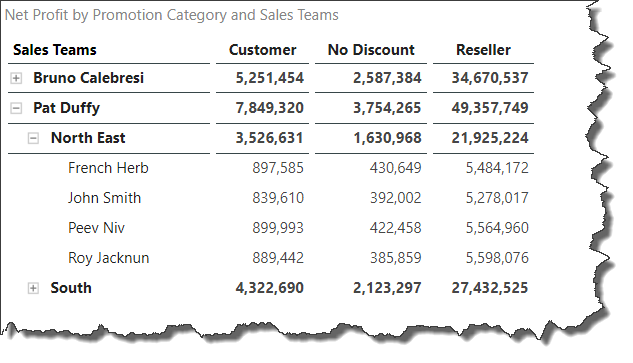Sort by Sales Teams column header
The width and height of the screenshot is (633, 363).
pos(54,50)
